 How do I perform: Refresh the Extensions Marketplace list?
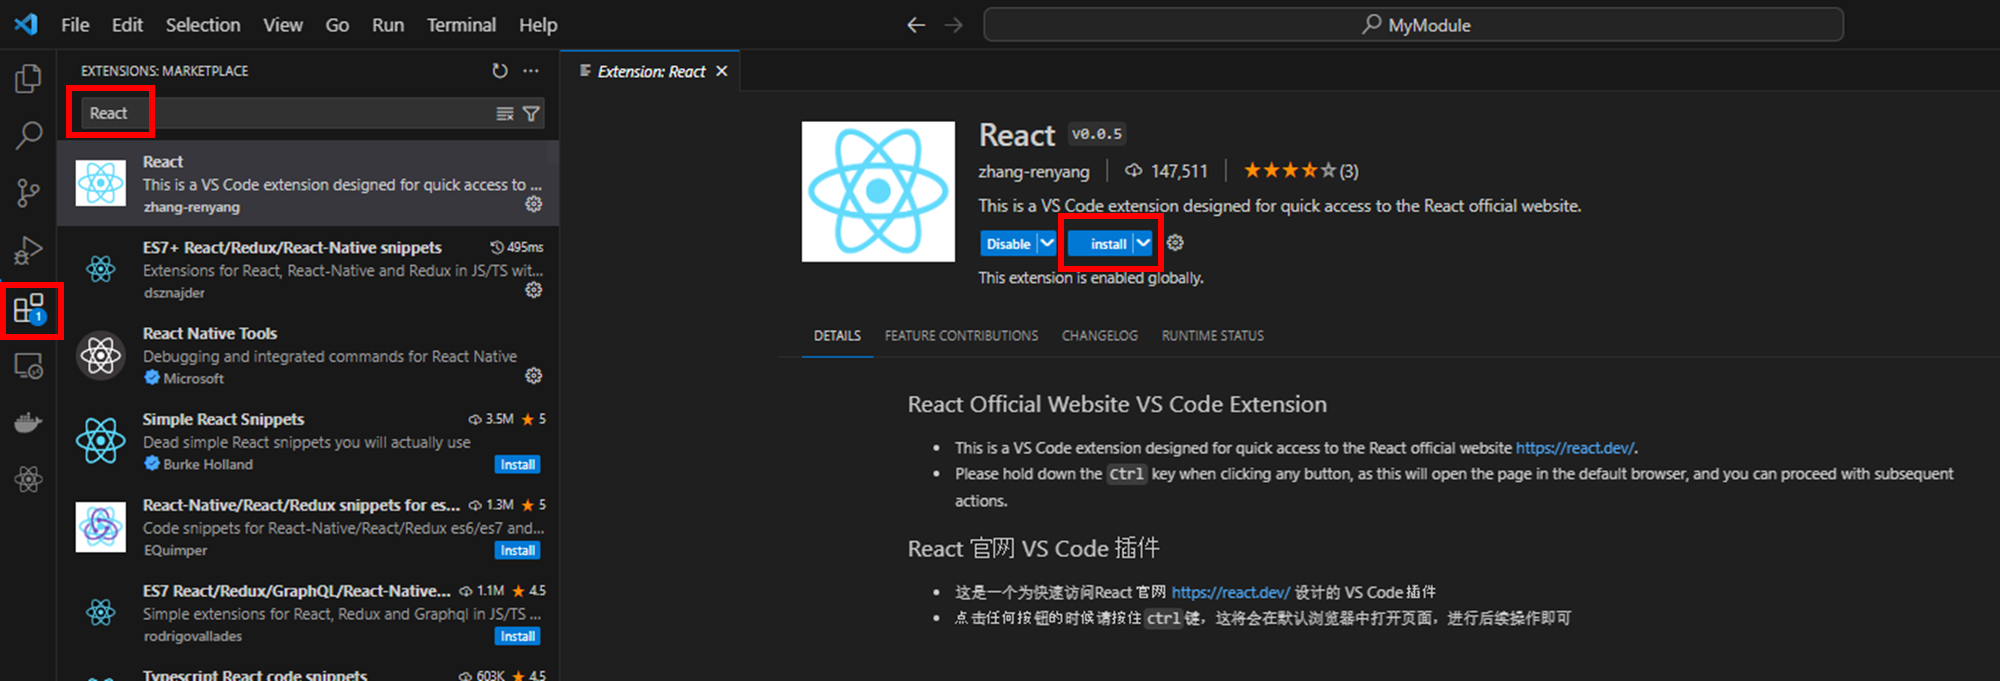coord(500,71)
